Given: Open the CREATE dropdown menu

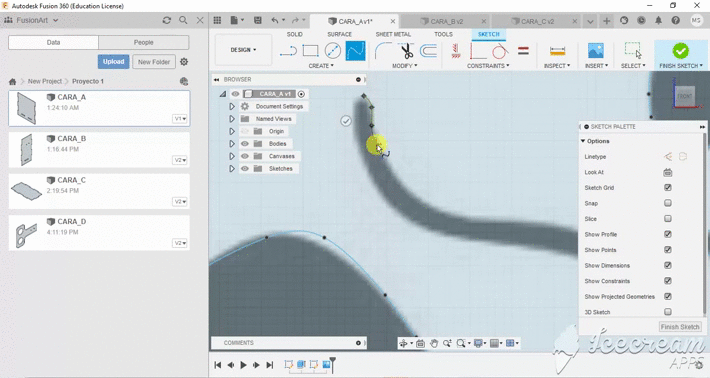Looking at the screenshot, I should (321, 66).
